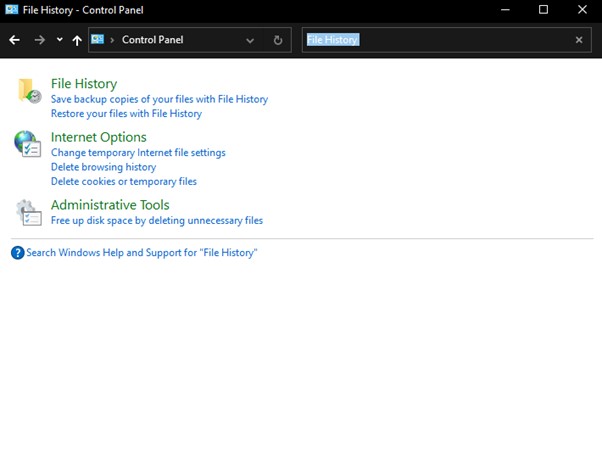The image size is (602, 452).
Task: Click the Administrative Tools gear icon
Action: (27, 212)
